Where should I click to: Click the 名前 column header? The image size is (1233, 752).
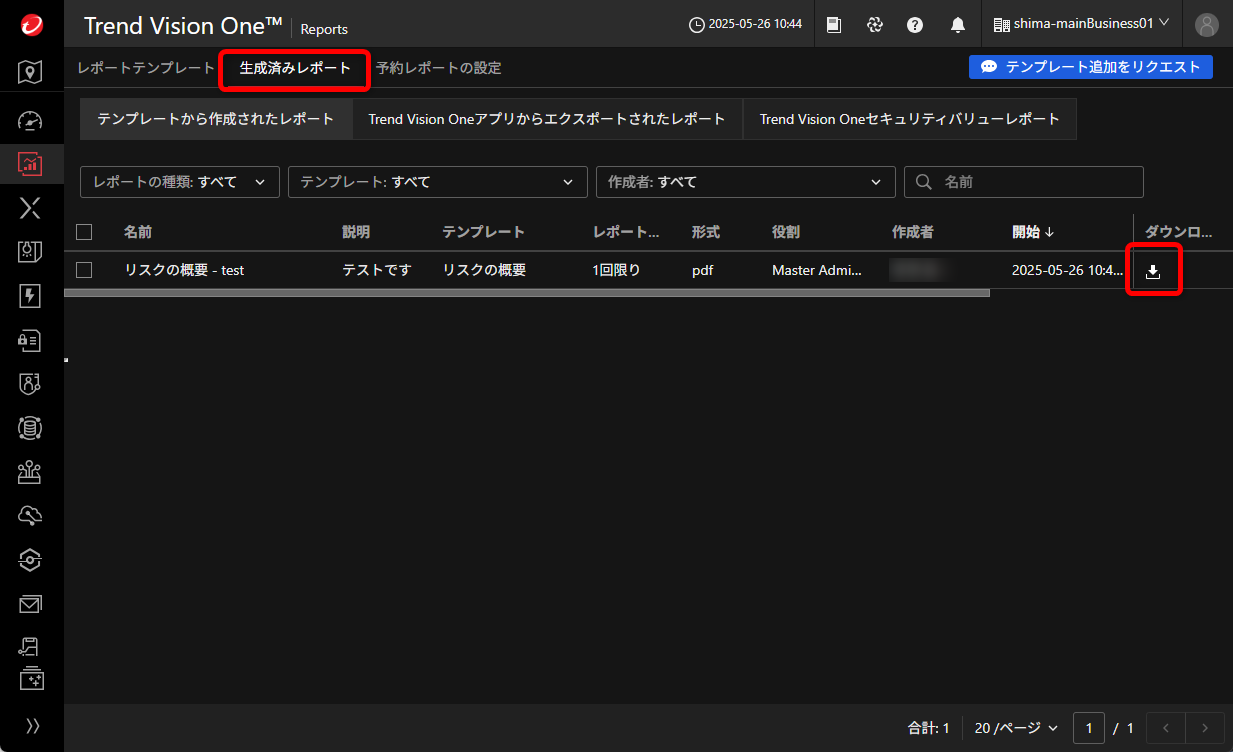(x=138, y=232)
